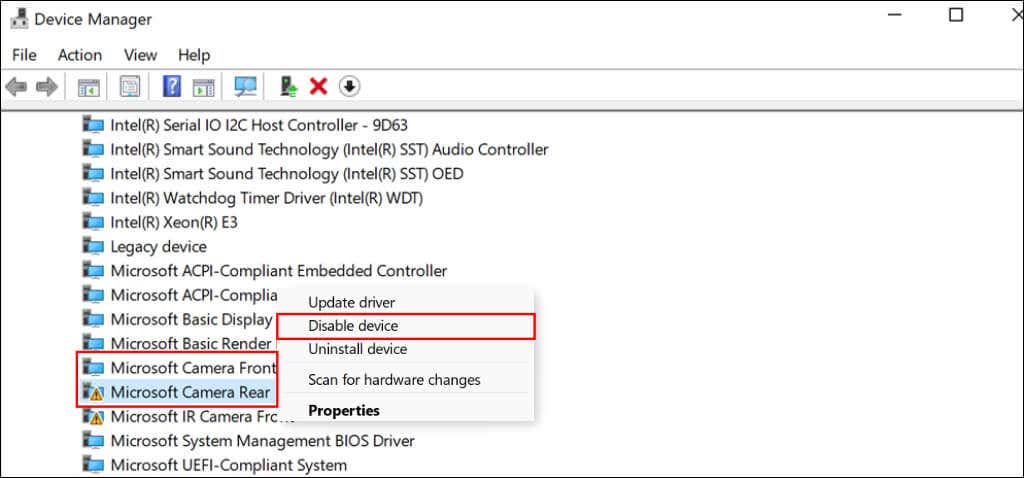This screenshot has width=1024, height=478.
Task: Click the Properties sheet toolbar icon
Action: (130, 86)
